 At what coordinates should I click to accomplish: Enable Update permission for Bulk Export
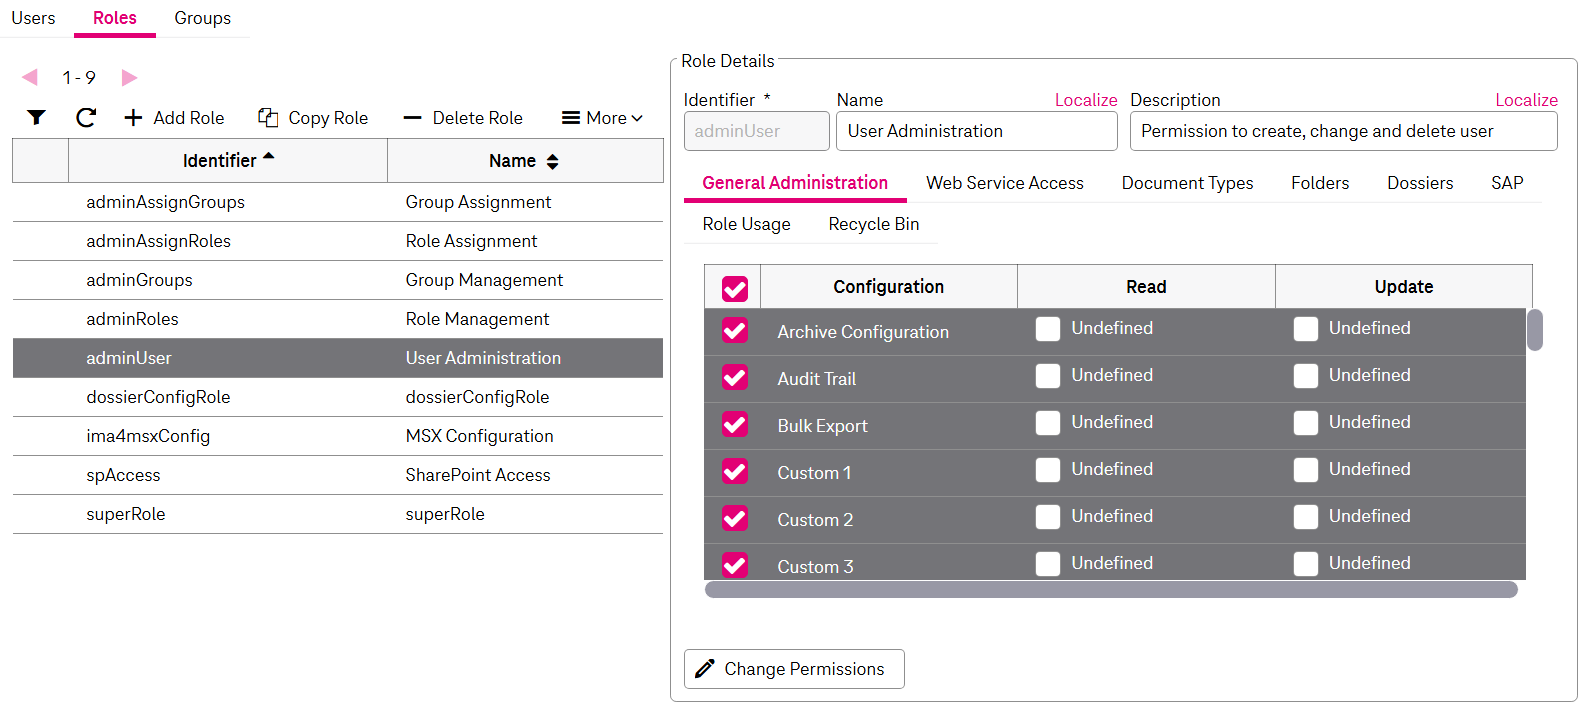(x=1305, y=423)
